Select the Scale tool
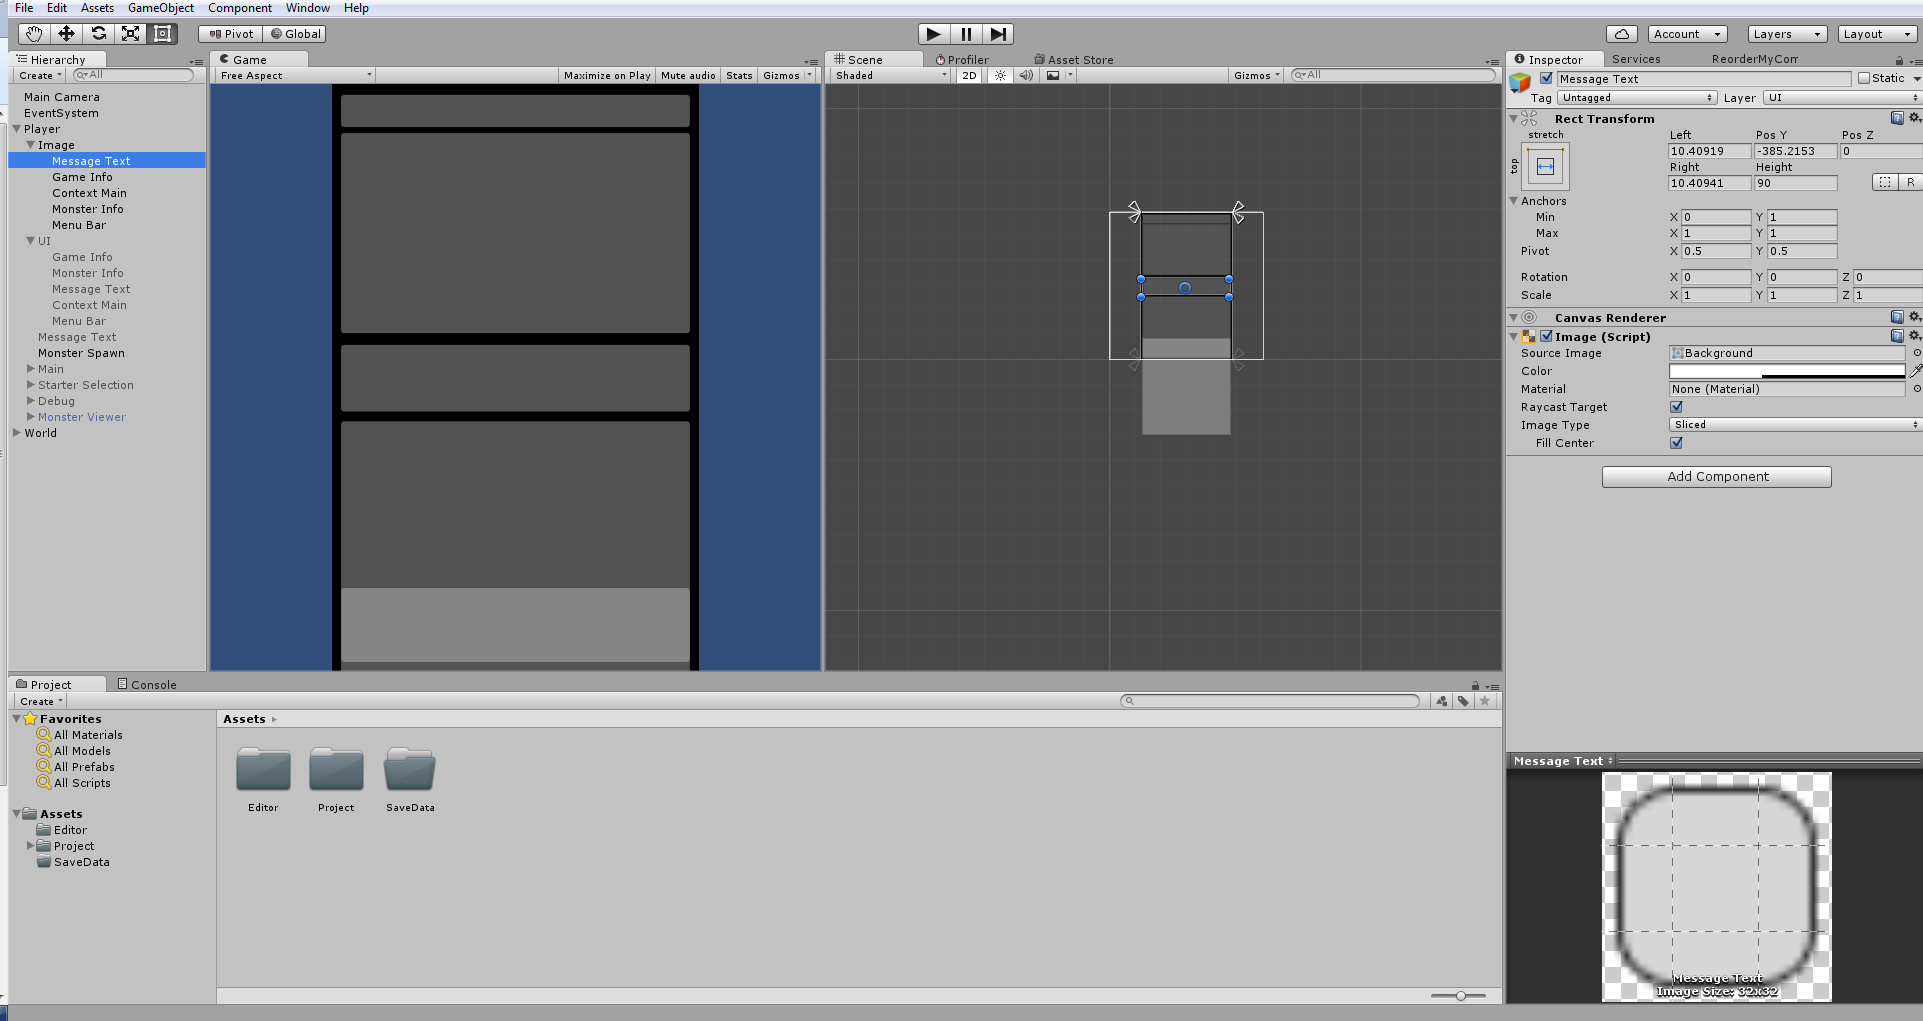This screenshot has width=1923, height=1021. point(130,34)
